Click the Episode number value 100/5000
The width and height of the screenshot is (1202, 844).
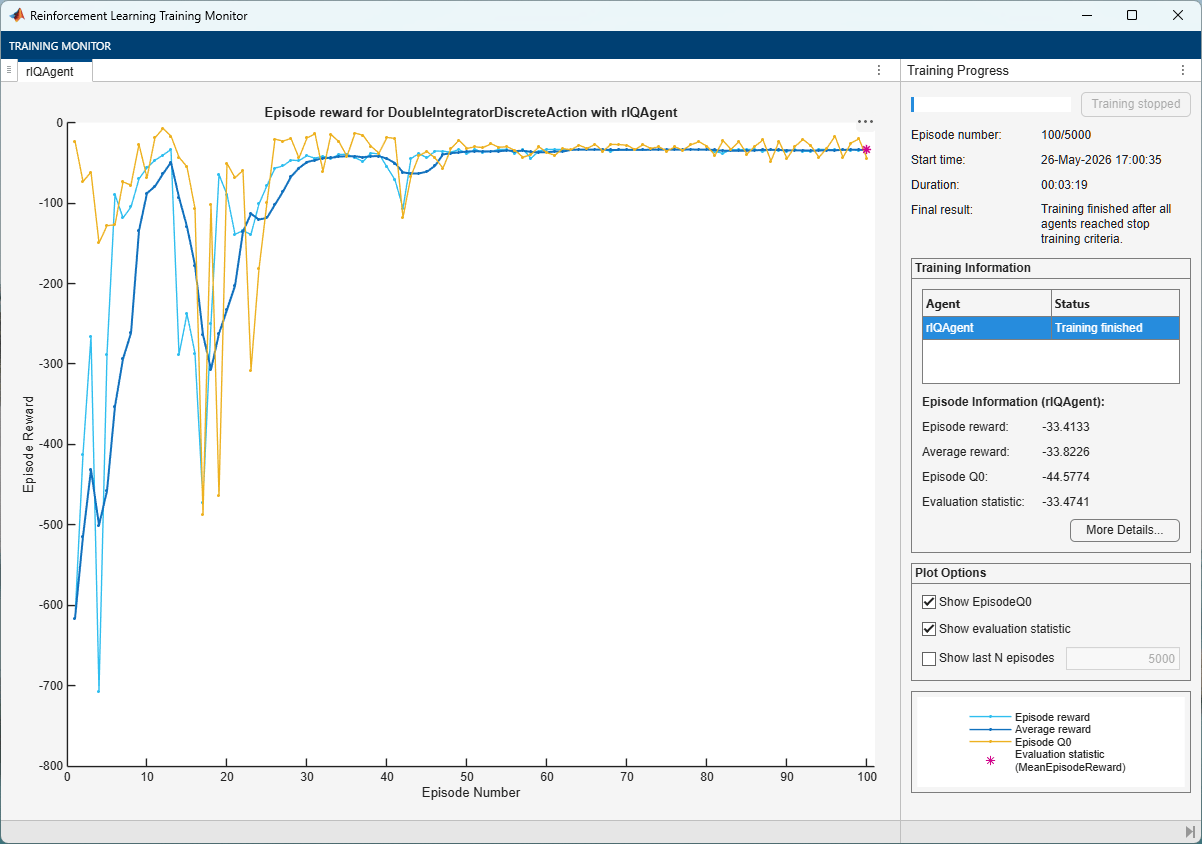(x=1068, y=134)
